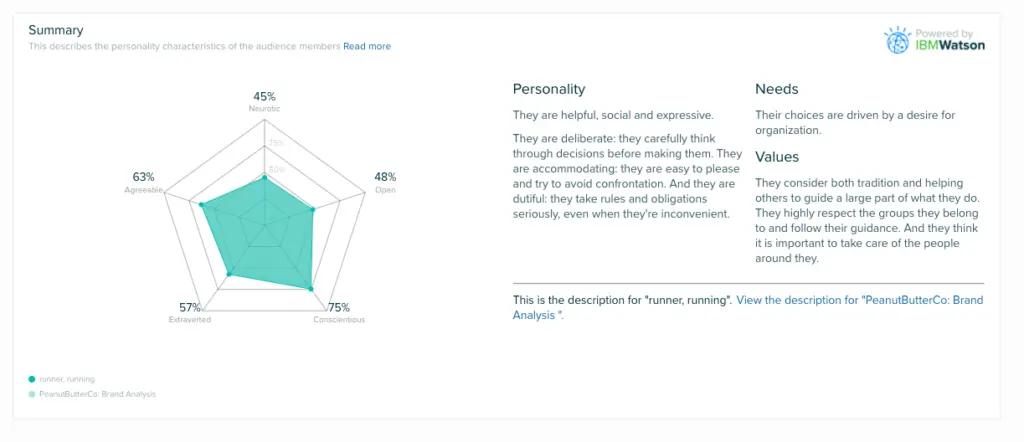Screen dimensions: 1024x442
Task: Click the Neurotic data point on radar chart
Action: [264, 178]
